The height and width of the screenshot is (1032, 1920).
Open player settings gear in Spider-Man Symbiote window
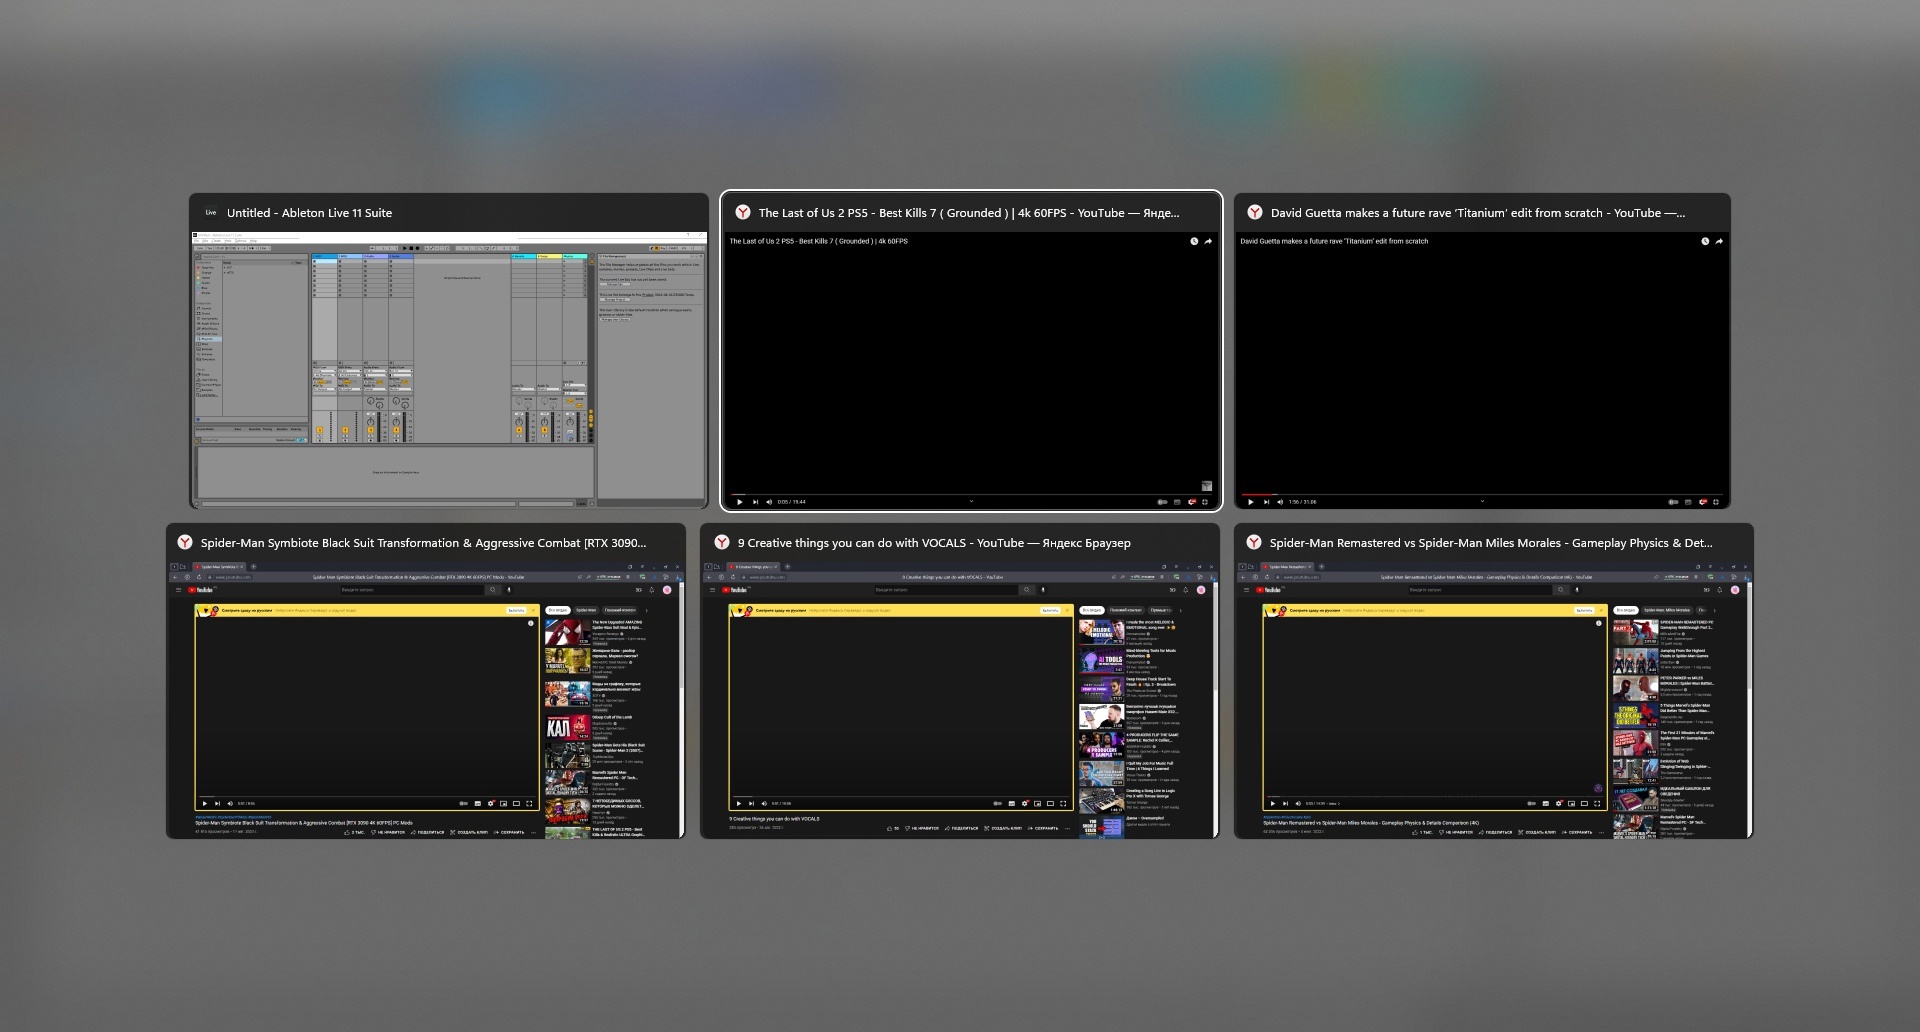[491, 803]
